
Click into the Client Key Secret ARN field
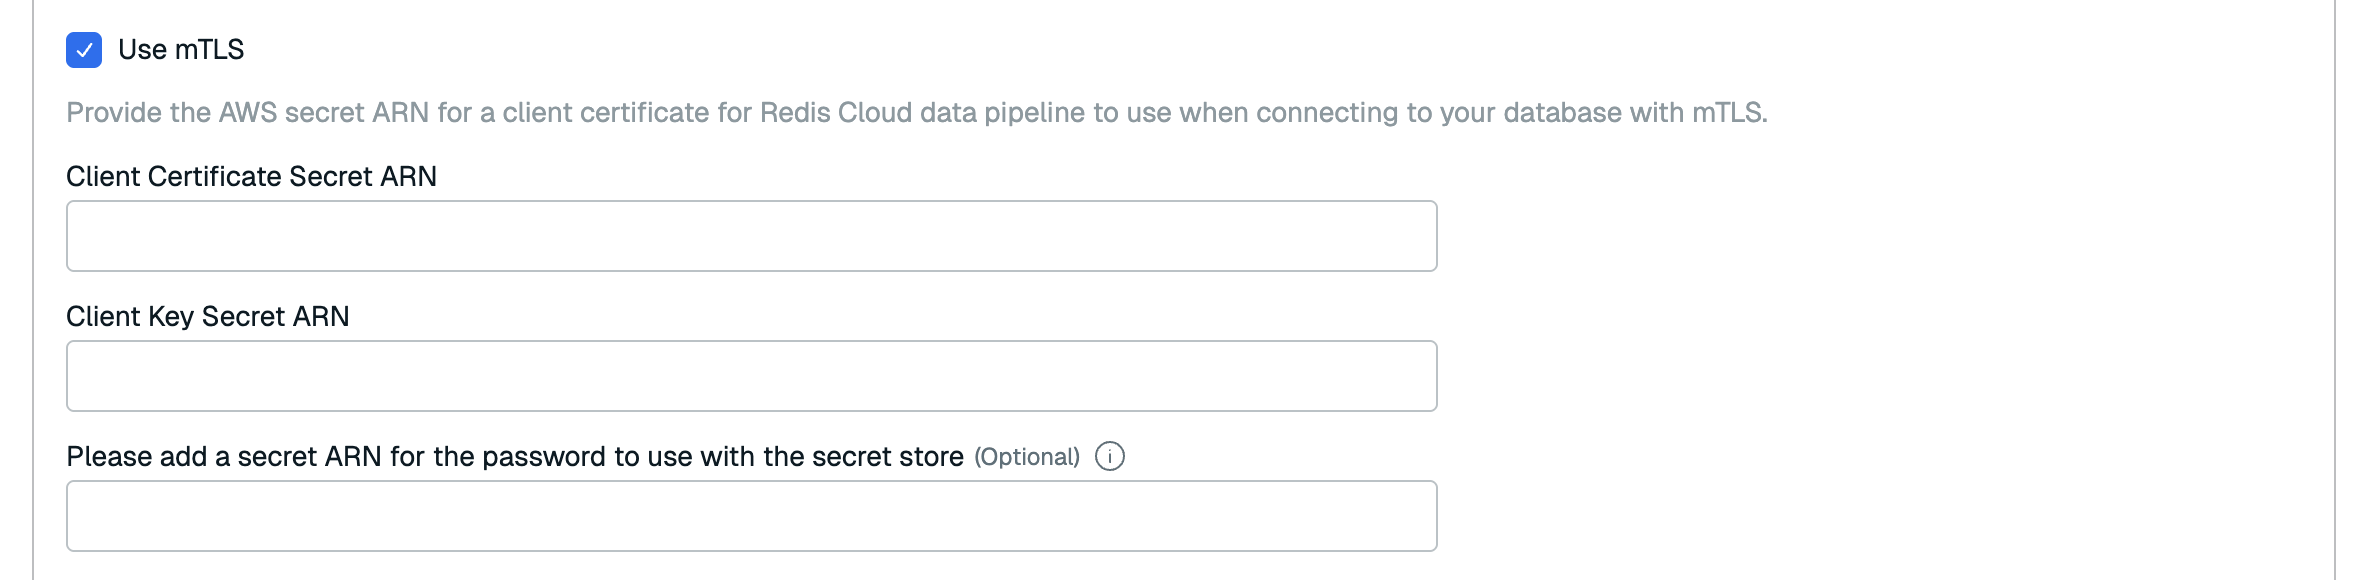[x=751, y=376]
